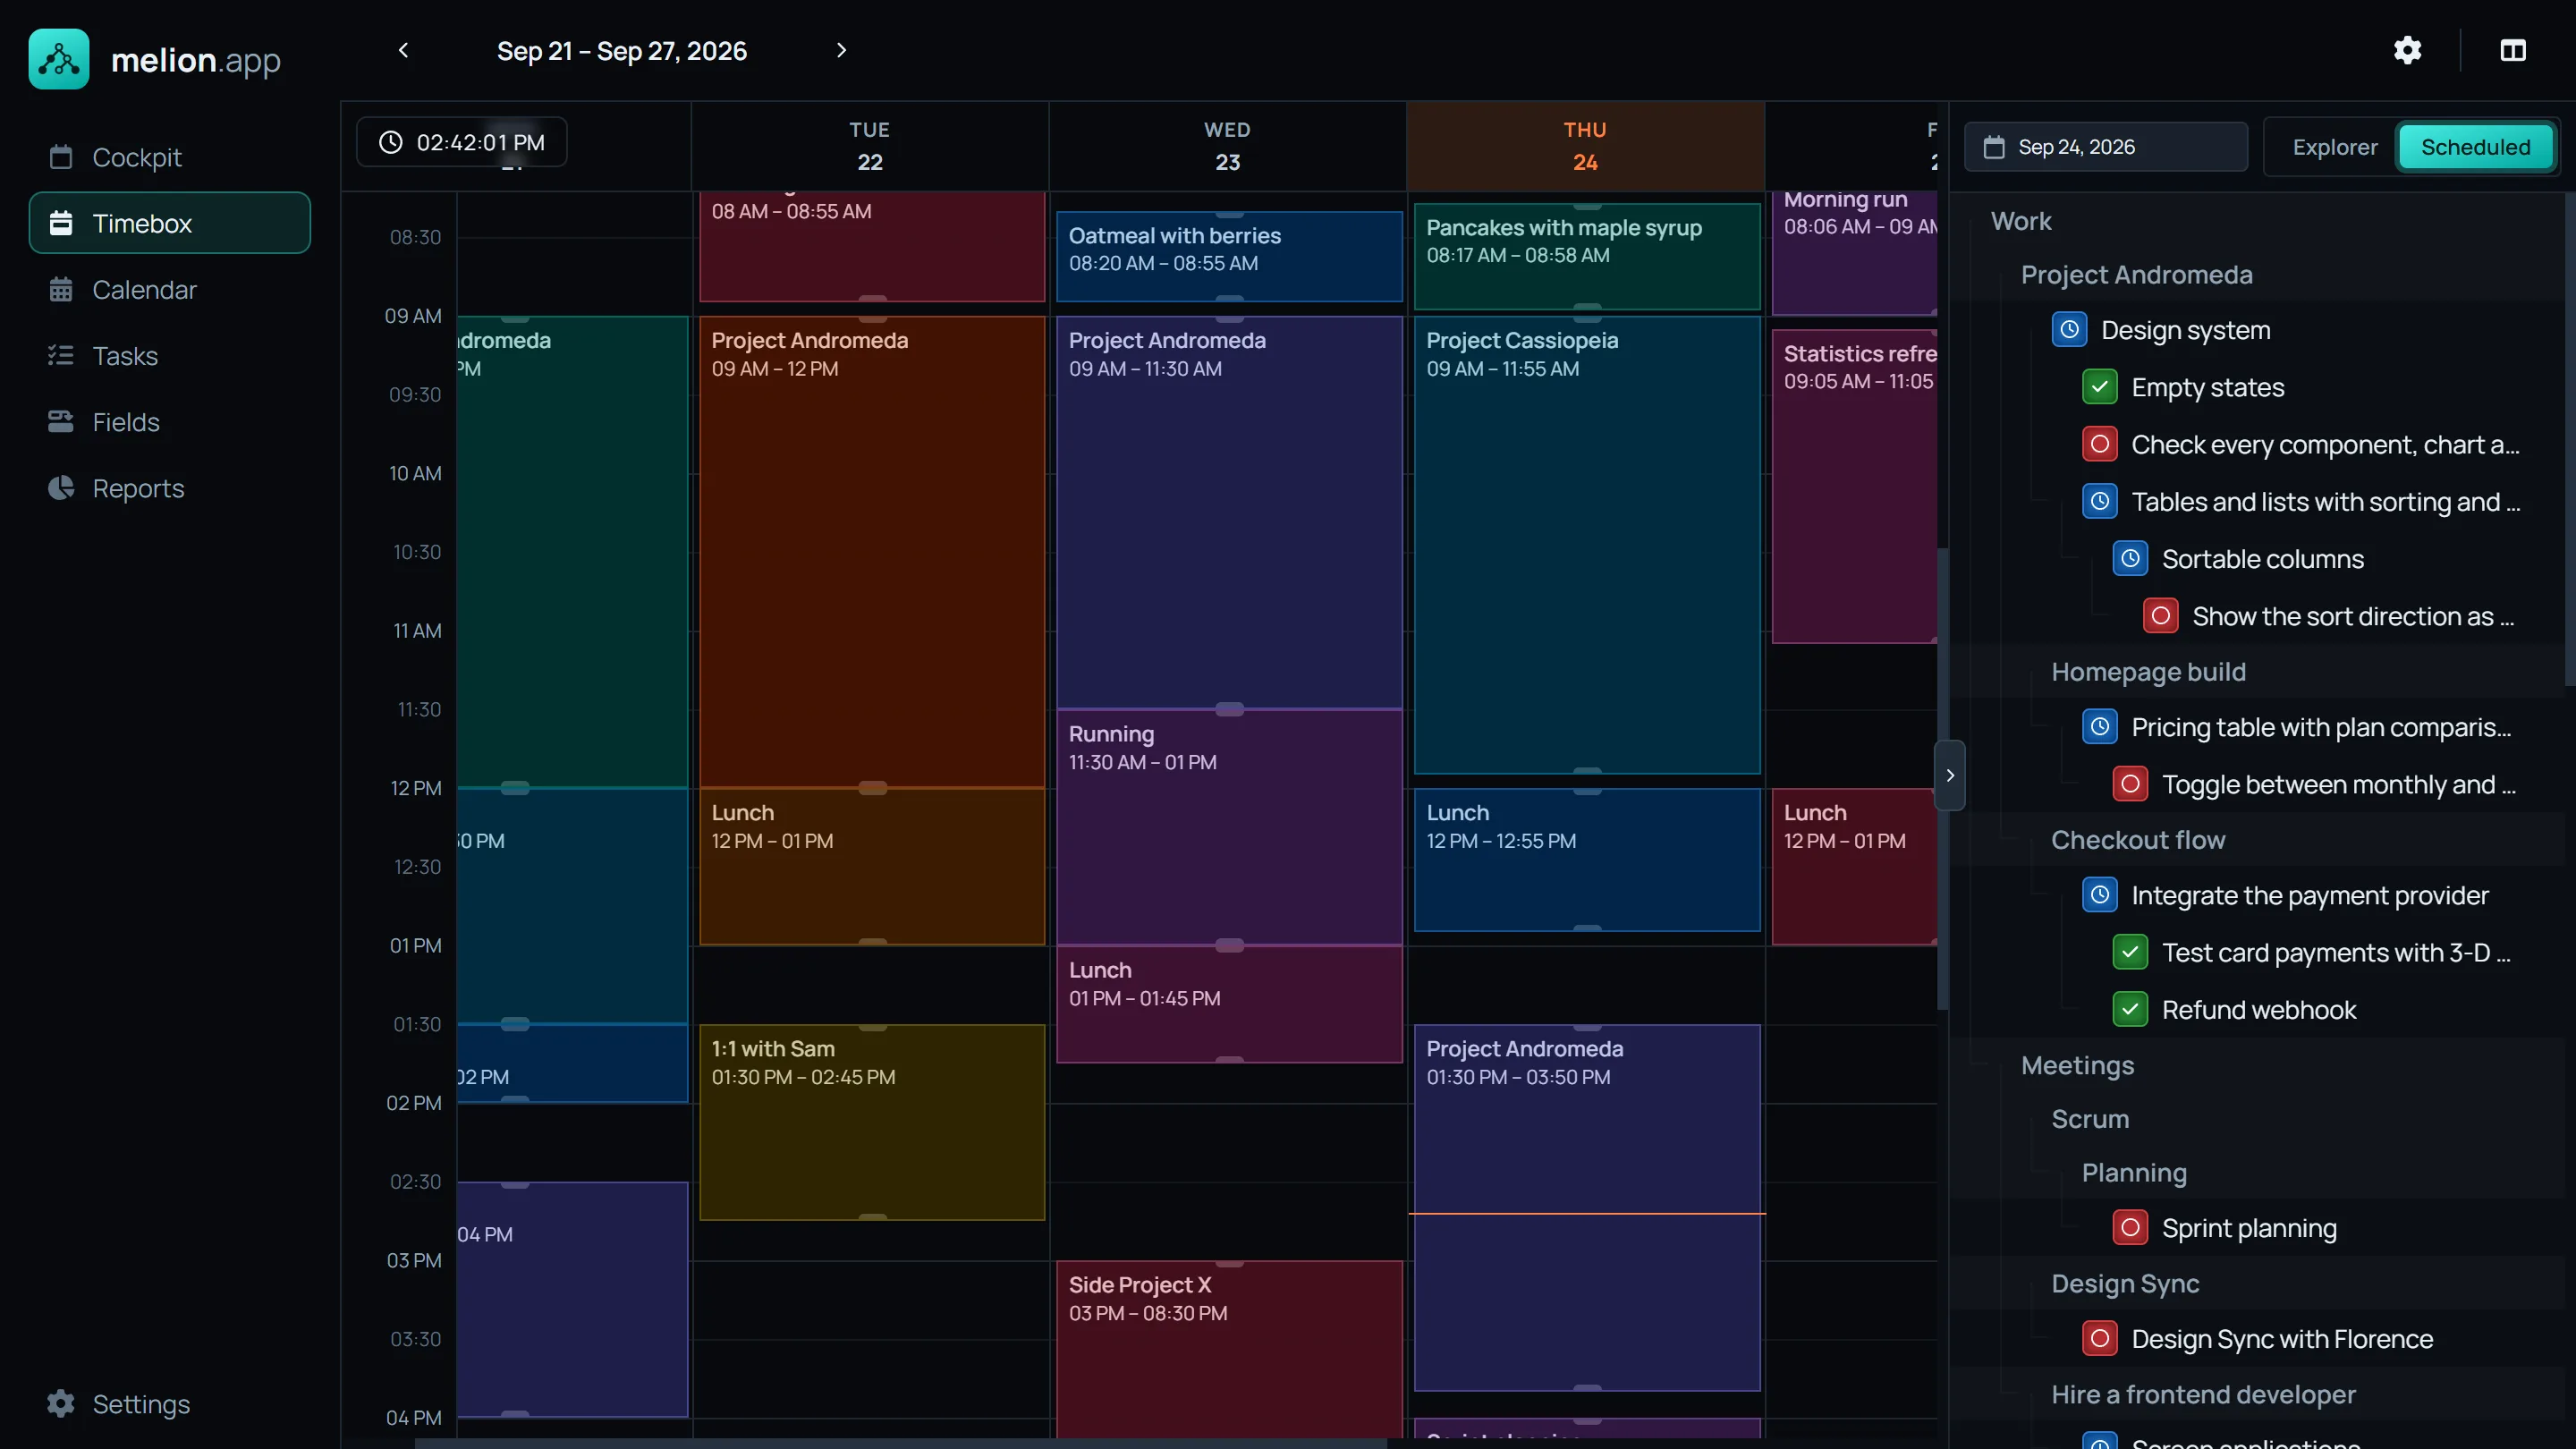Collapse the Project Andromeda tree group
The width and height of the screenshot is (2576, 1449).
click(x=2136, y=275)
